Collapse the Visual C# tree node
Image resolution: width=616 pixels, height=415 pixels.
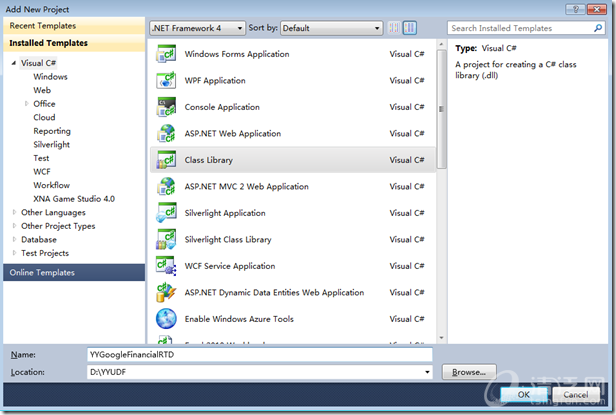point(14,63)
